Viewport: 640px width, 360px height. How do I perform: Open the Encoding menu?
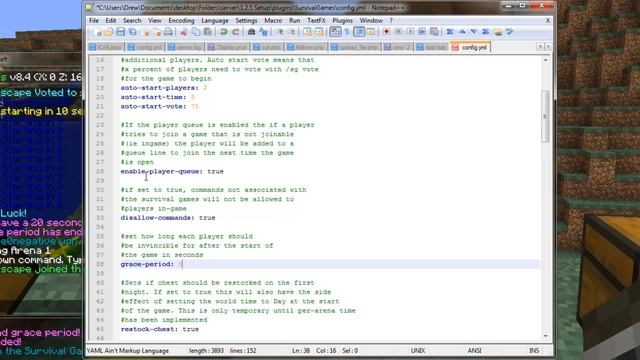point(181,20)
